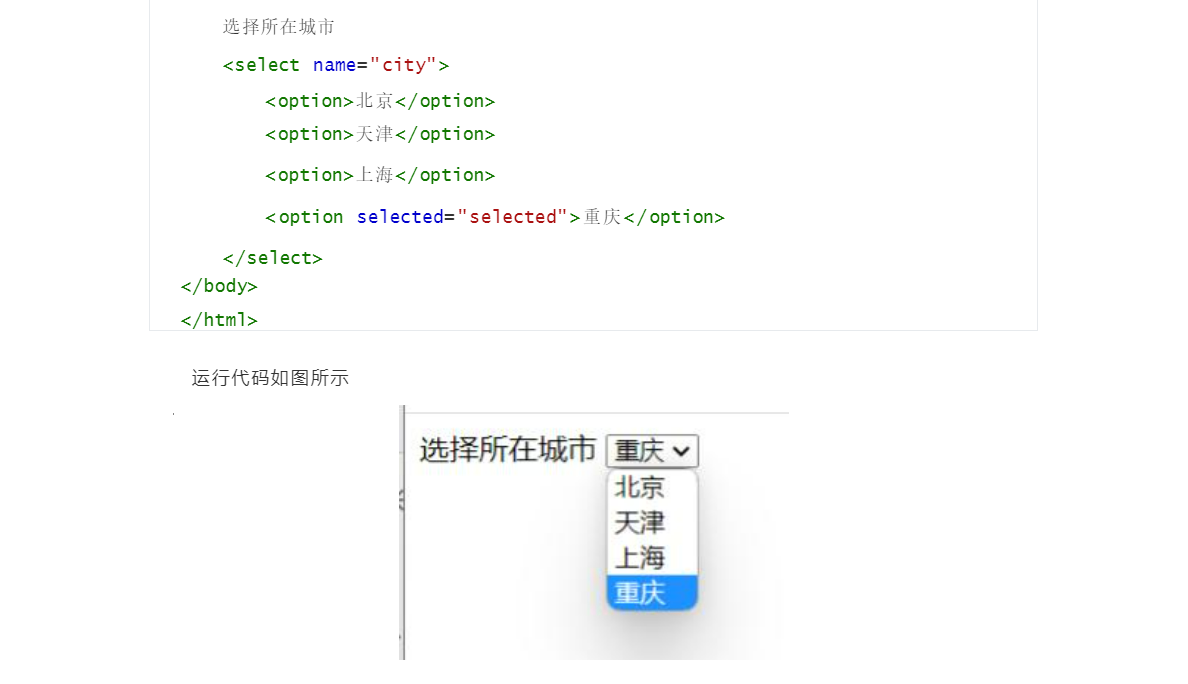This screenshot has width=1188, height=684.
Task: Click the opening select name="city" tag line
Action: [x=335, y=65]
